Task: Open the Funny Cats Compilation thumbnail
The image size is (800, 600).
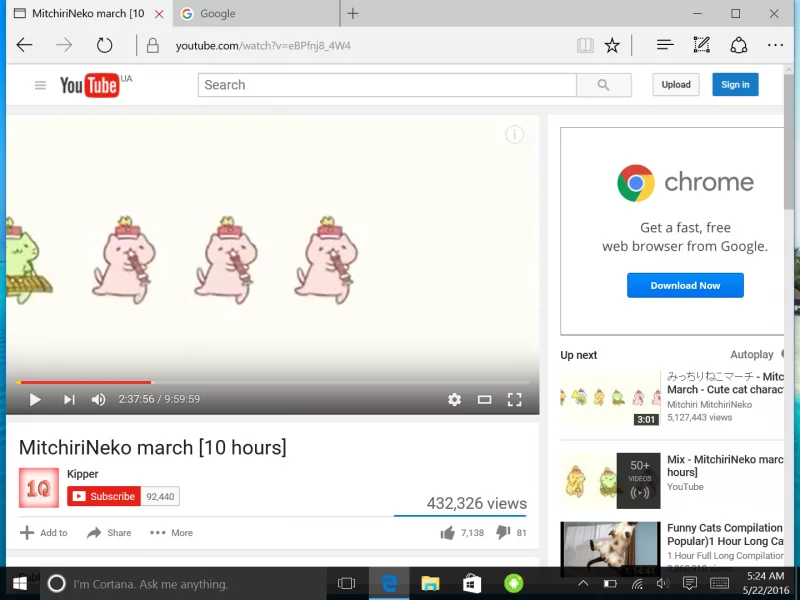Action: coord(610,549)
